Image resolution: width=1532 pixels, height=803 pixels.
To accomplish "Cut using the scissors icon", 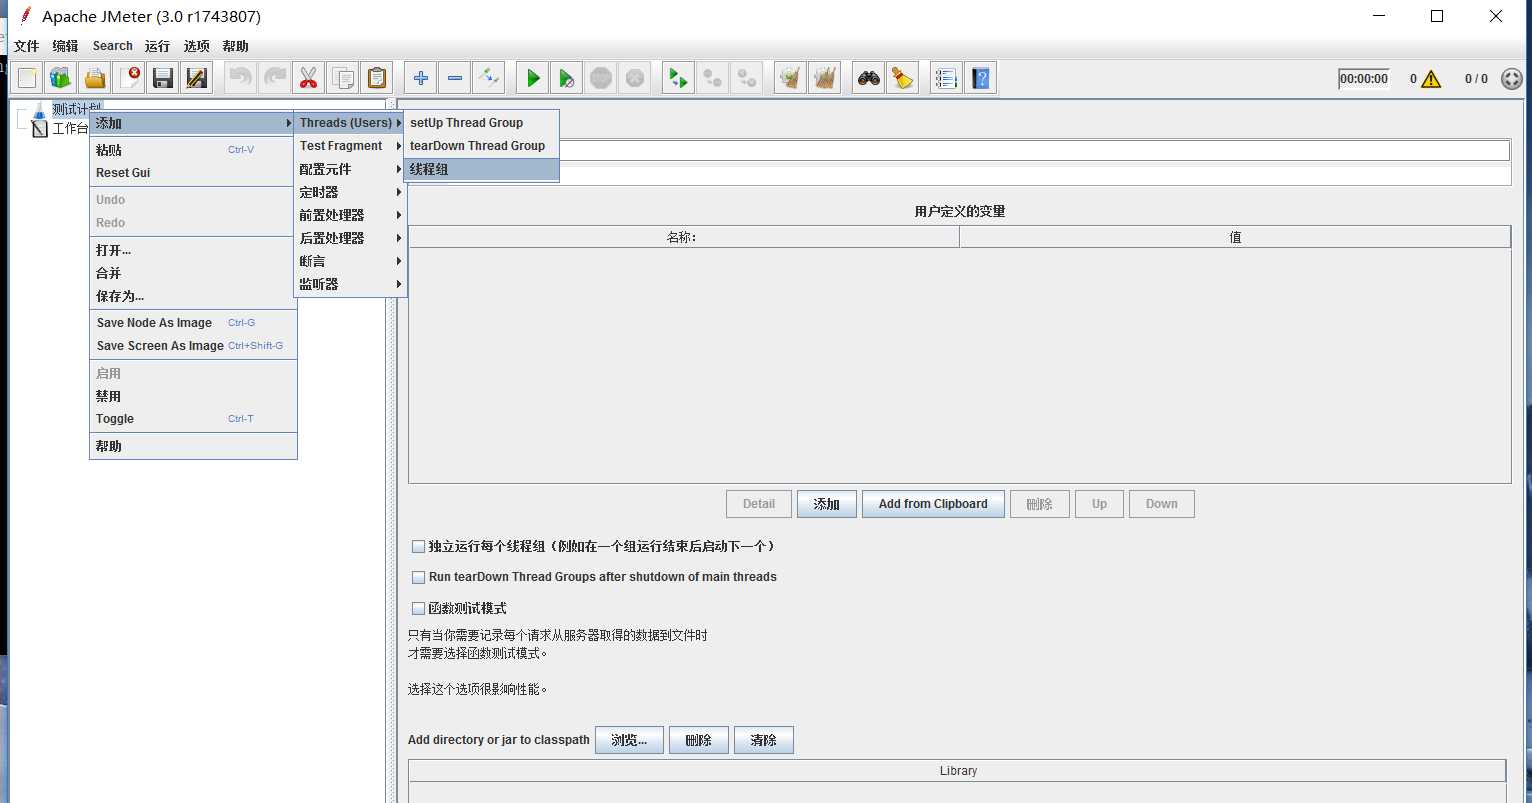I will 308,78.
